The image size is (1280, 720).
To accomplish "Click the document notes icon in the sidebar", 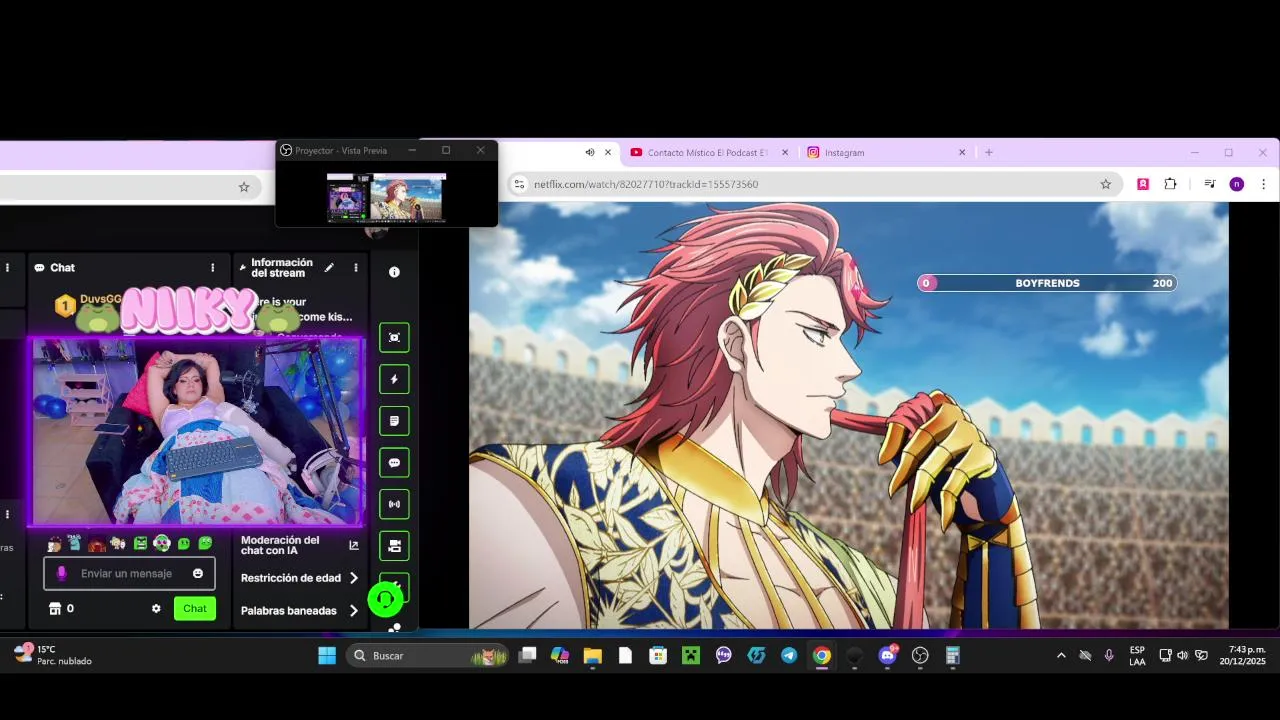I will pyautogui.click(x=394, y=421).
